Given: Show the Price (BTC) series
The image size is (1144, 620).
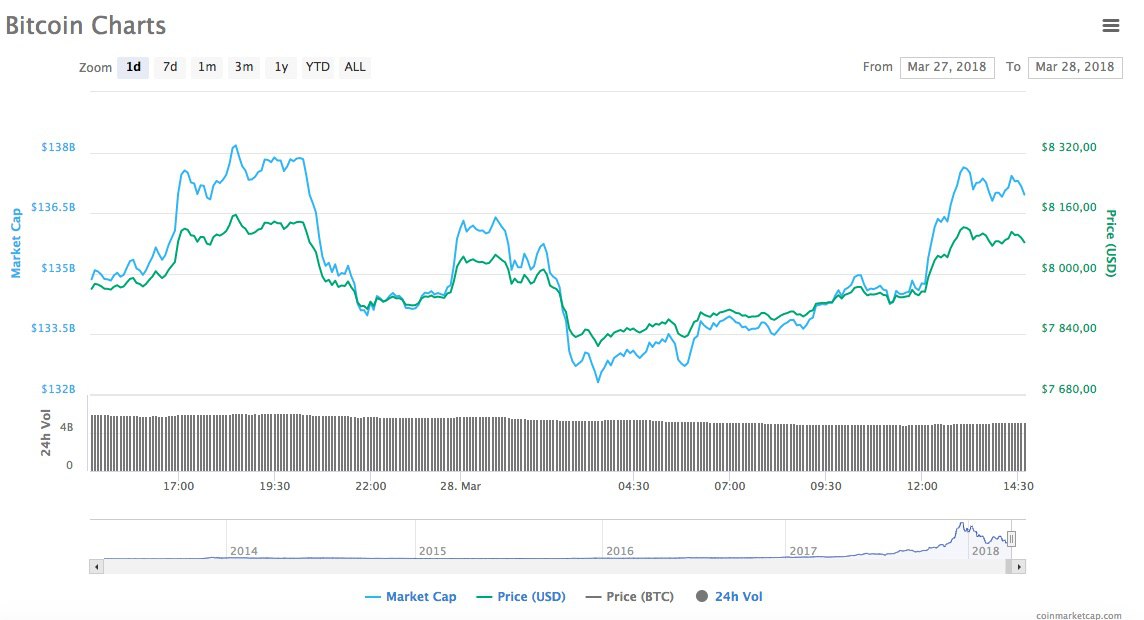Looking at the screenshot, I should (629, 597).
